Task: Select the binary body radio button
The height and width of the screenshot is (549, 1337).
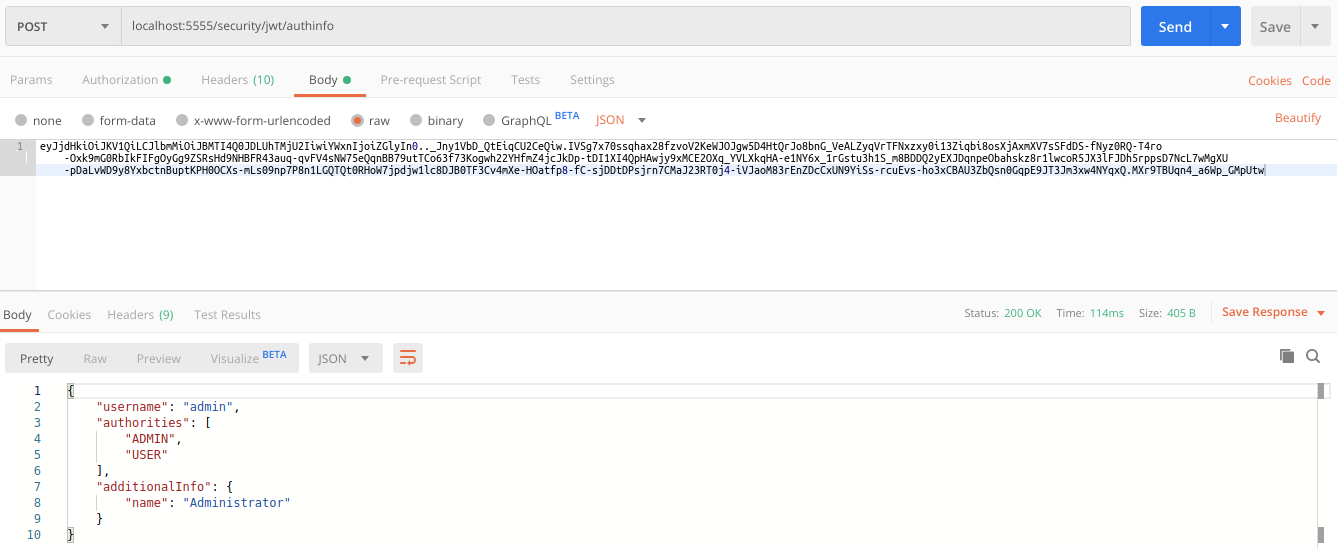Action: [417, 120]
